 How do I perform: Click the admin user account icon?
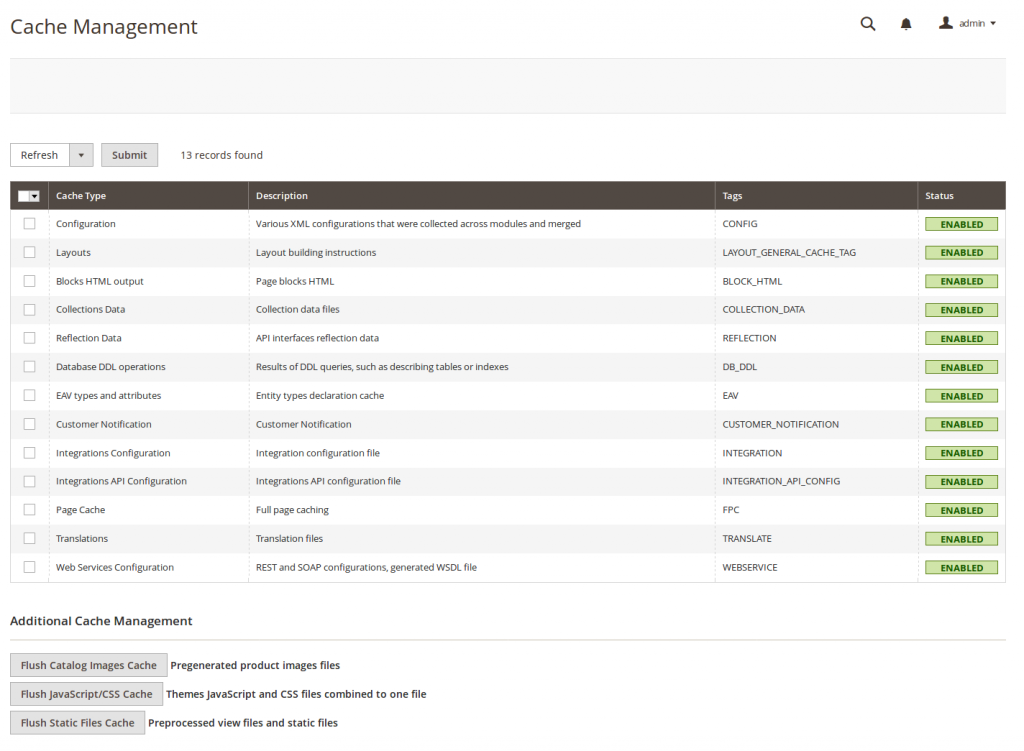tap(946, 22)
